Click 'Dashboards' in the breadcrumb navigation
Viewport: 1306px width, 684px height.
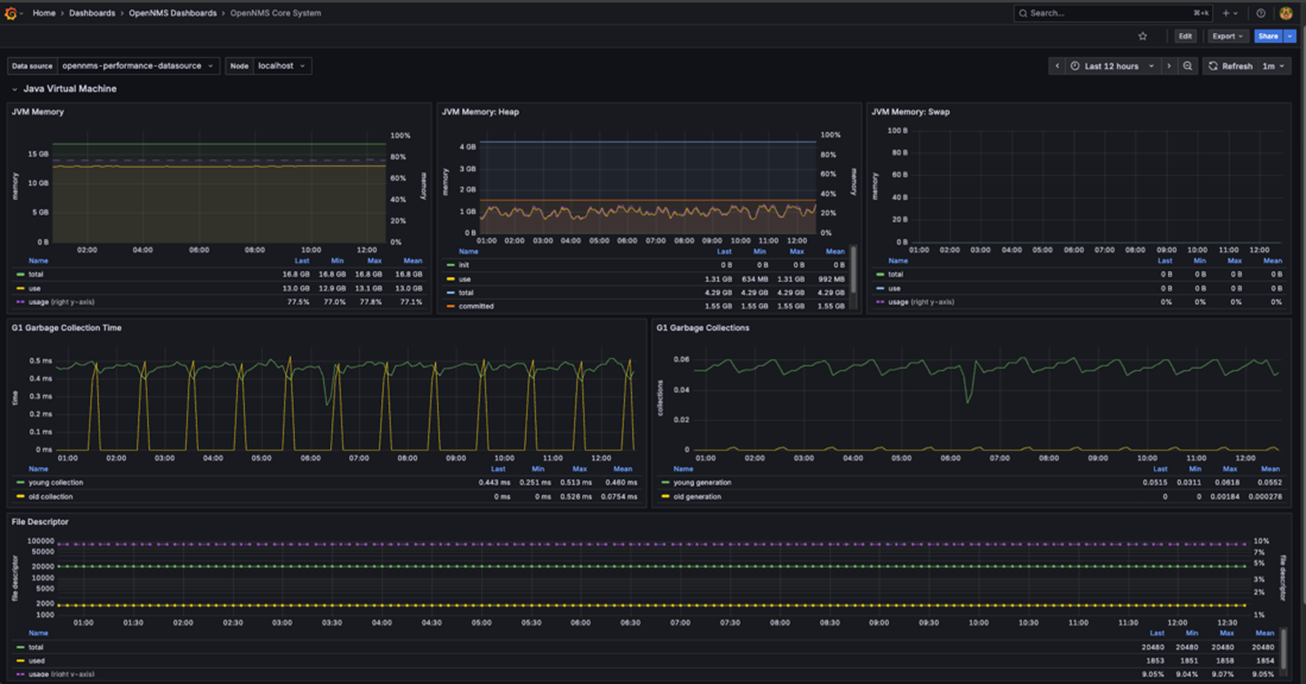coord(94,13)
